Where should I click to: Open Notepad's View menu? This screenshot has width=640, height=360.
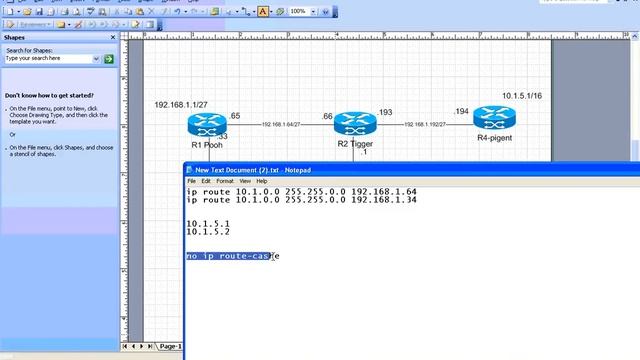point(245,181)
